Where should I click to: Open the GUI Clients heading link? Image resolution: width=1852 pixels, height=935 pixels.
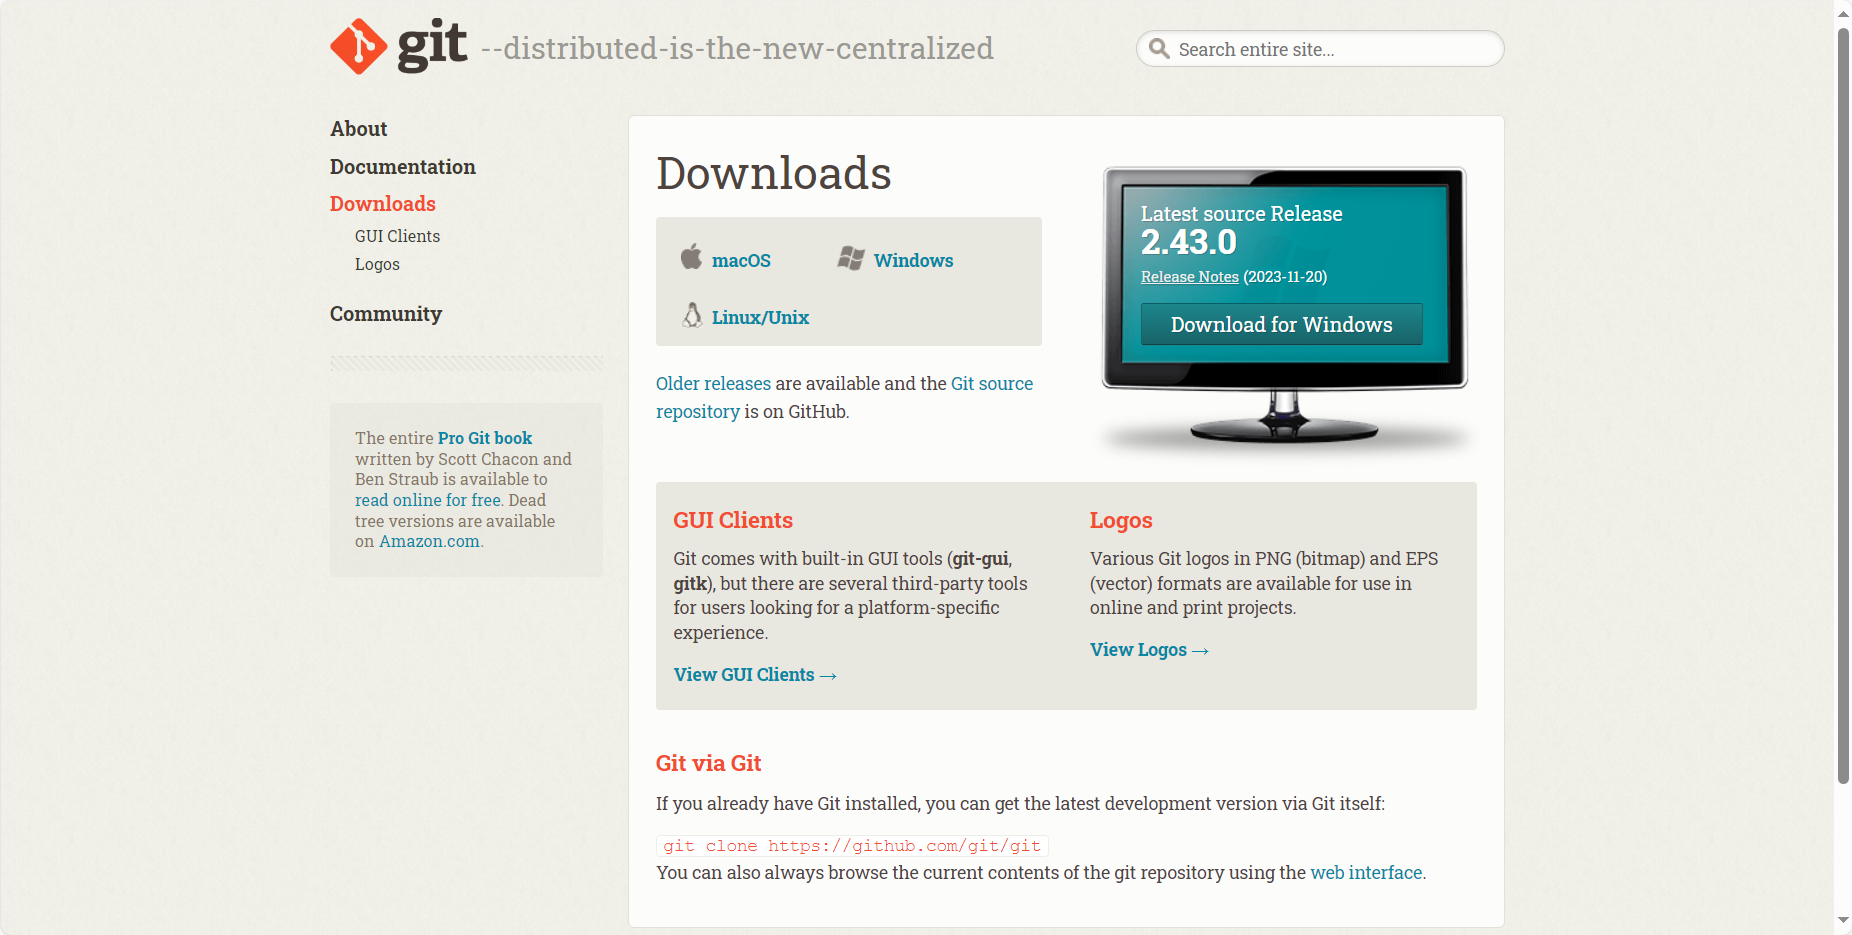point(733,520)
